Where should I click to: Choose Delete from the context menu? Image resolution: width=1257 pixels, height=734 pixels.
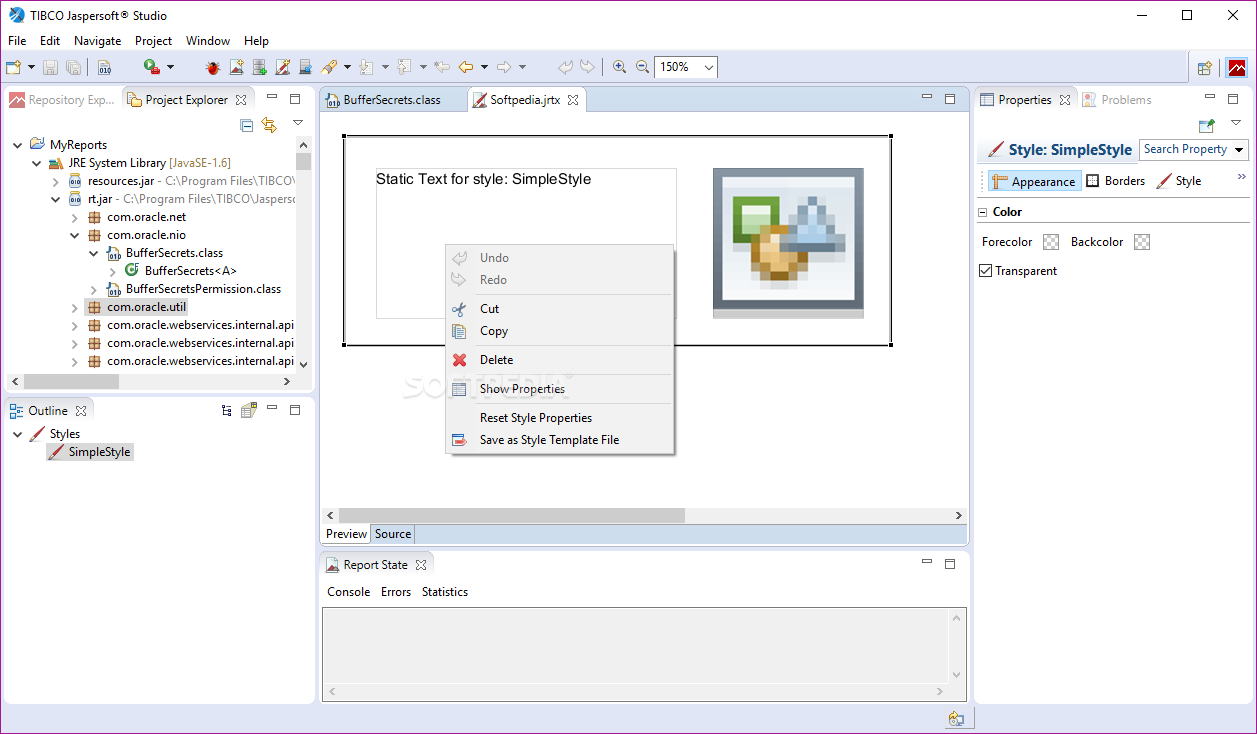[560, 360]
